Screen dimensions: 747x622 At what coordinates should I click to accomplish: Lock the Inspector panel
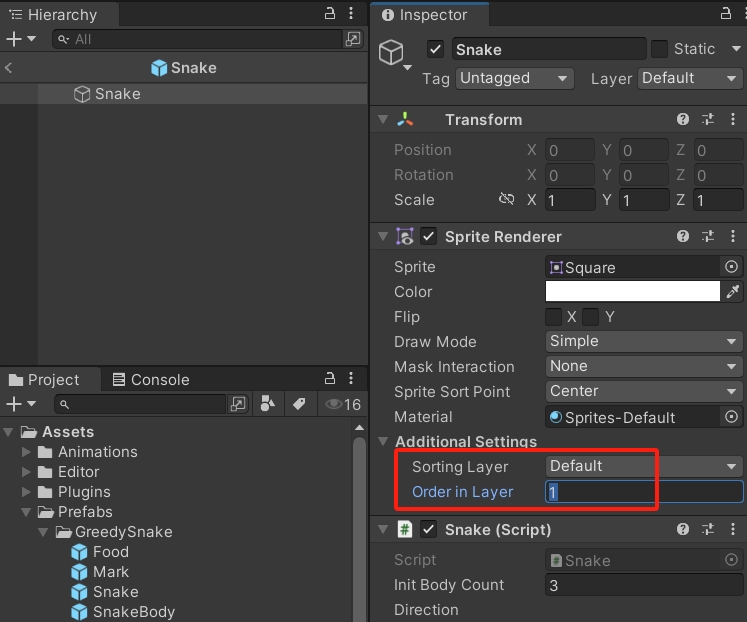(726, 13)
